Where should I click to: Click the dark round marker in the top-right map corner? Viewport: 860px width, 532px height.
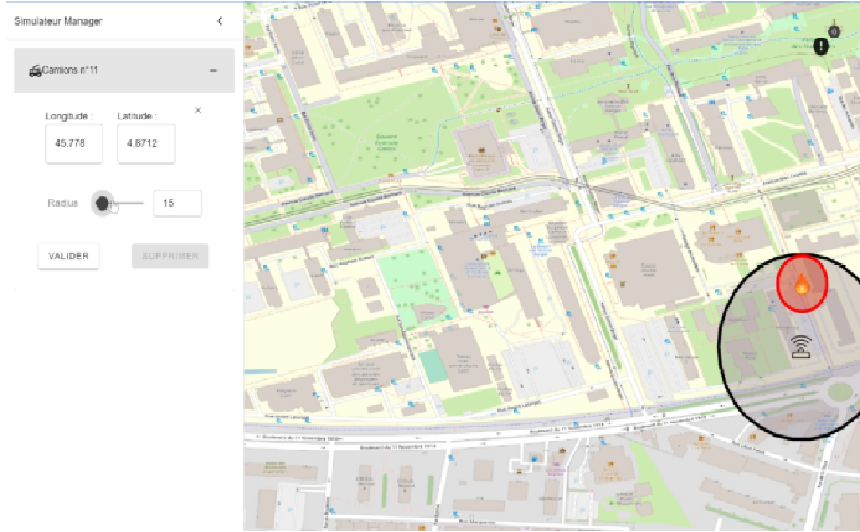pyautogui.click(x=833, y=31)
